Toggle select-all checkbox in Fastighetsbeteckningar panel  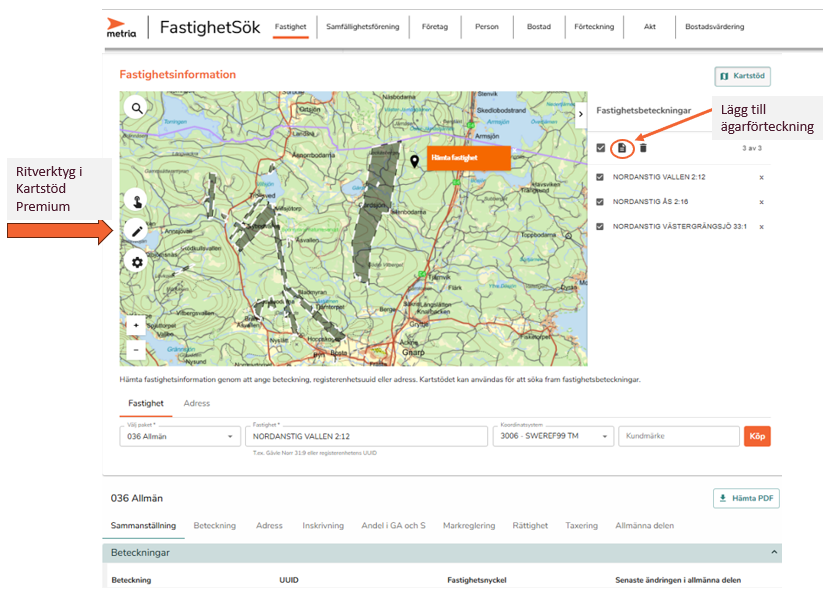(x=600, y=148)
